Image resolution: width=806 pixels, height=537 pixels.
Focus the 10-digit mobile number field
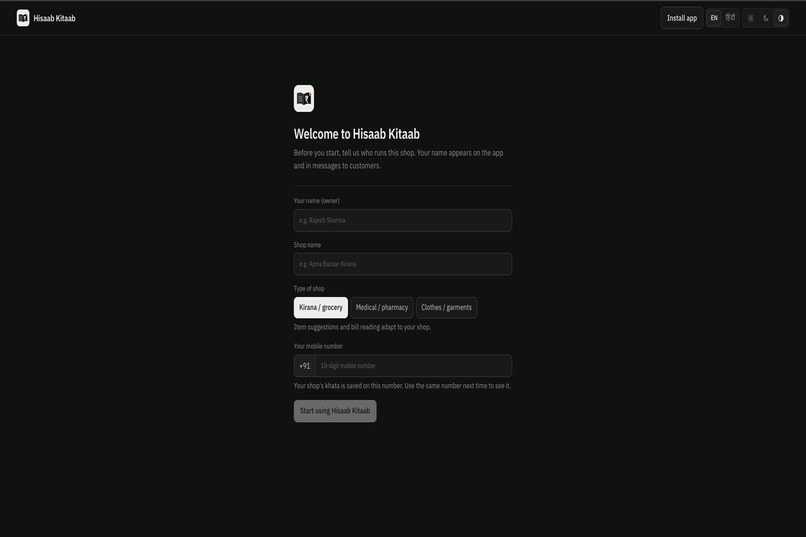(x=413, y=366)
